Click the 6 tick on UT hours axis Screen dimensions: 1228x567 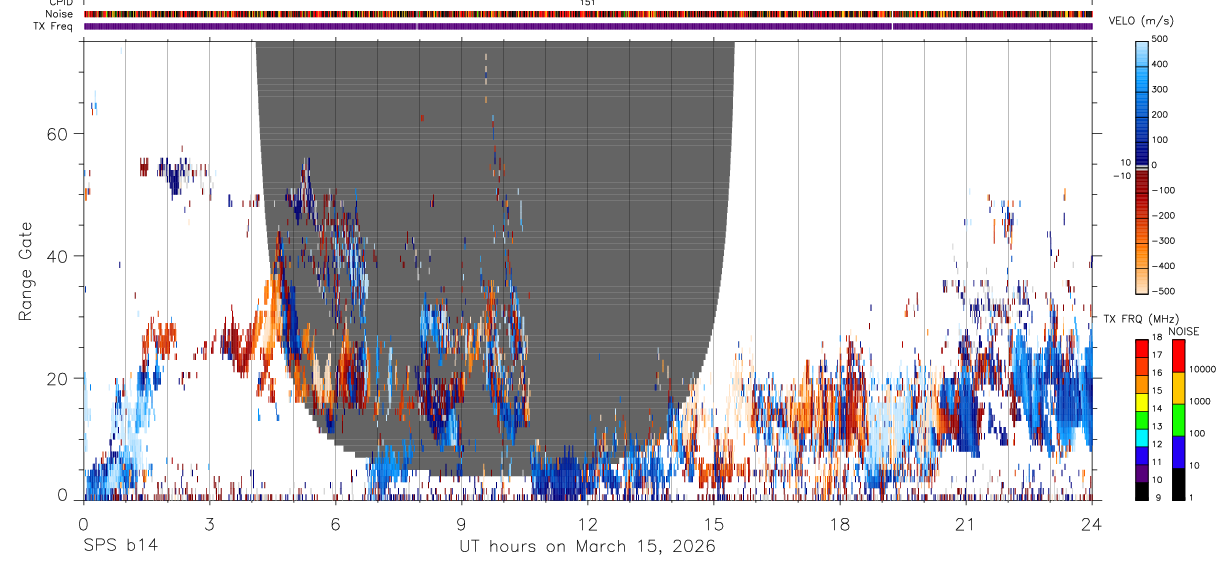335,524
